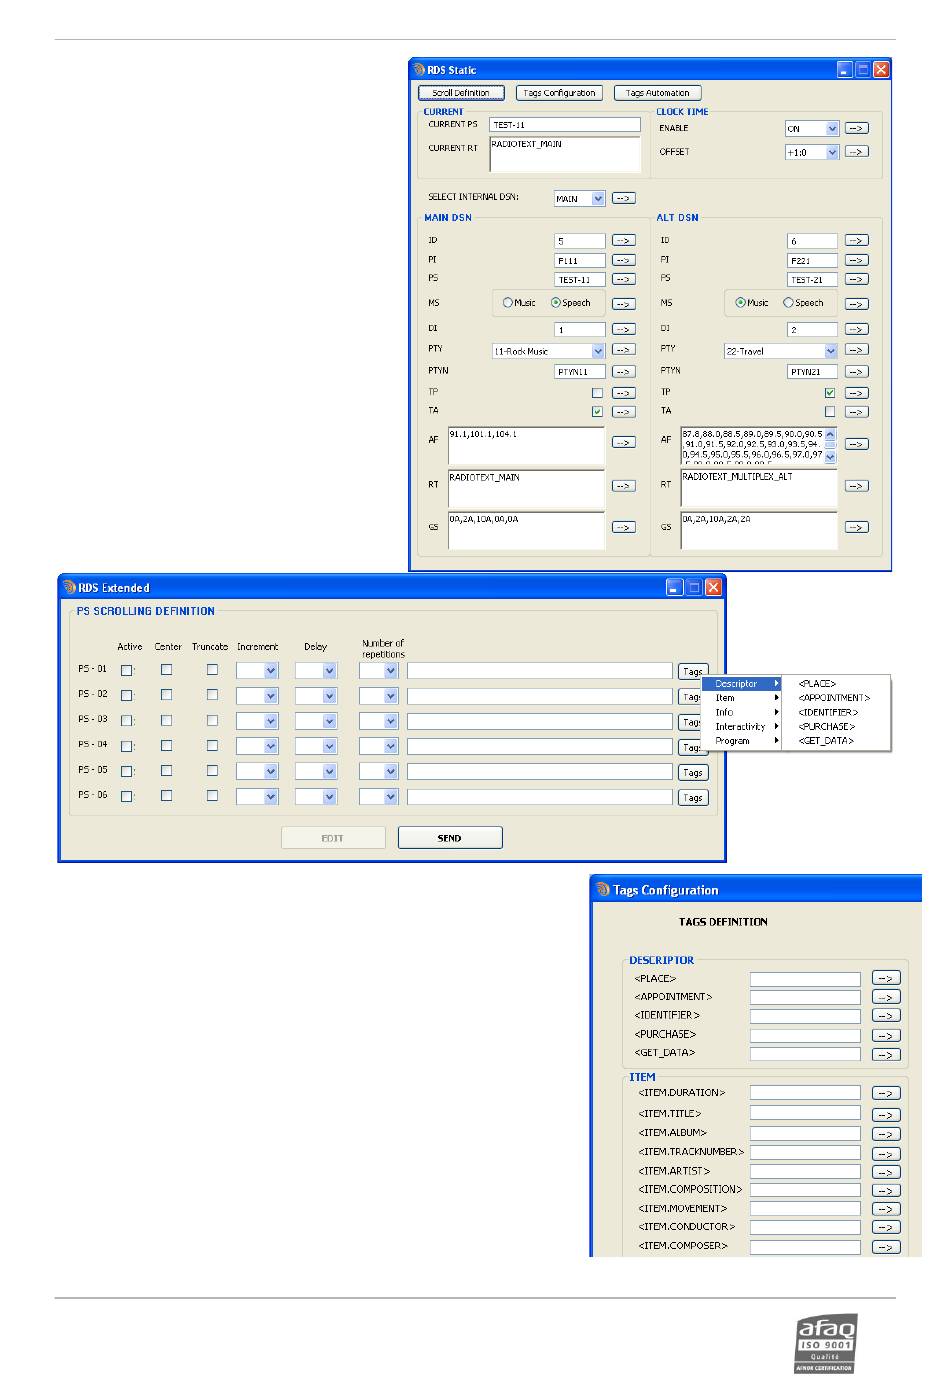The width and height of the screenshot is (950, 1378).
Task: Send the ALT DSN RT value
Action: [x=856, y=486]
